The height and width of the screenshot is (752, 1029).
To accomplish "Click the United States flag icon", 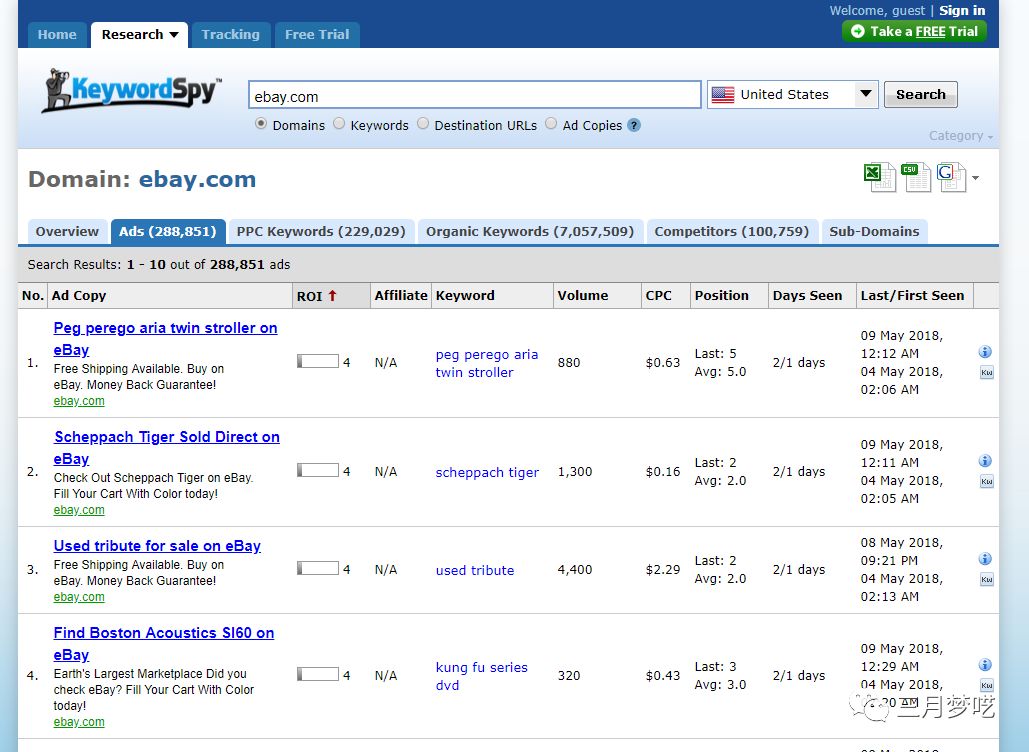I will click(723, 94).
